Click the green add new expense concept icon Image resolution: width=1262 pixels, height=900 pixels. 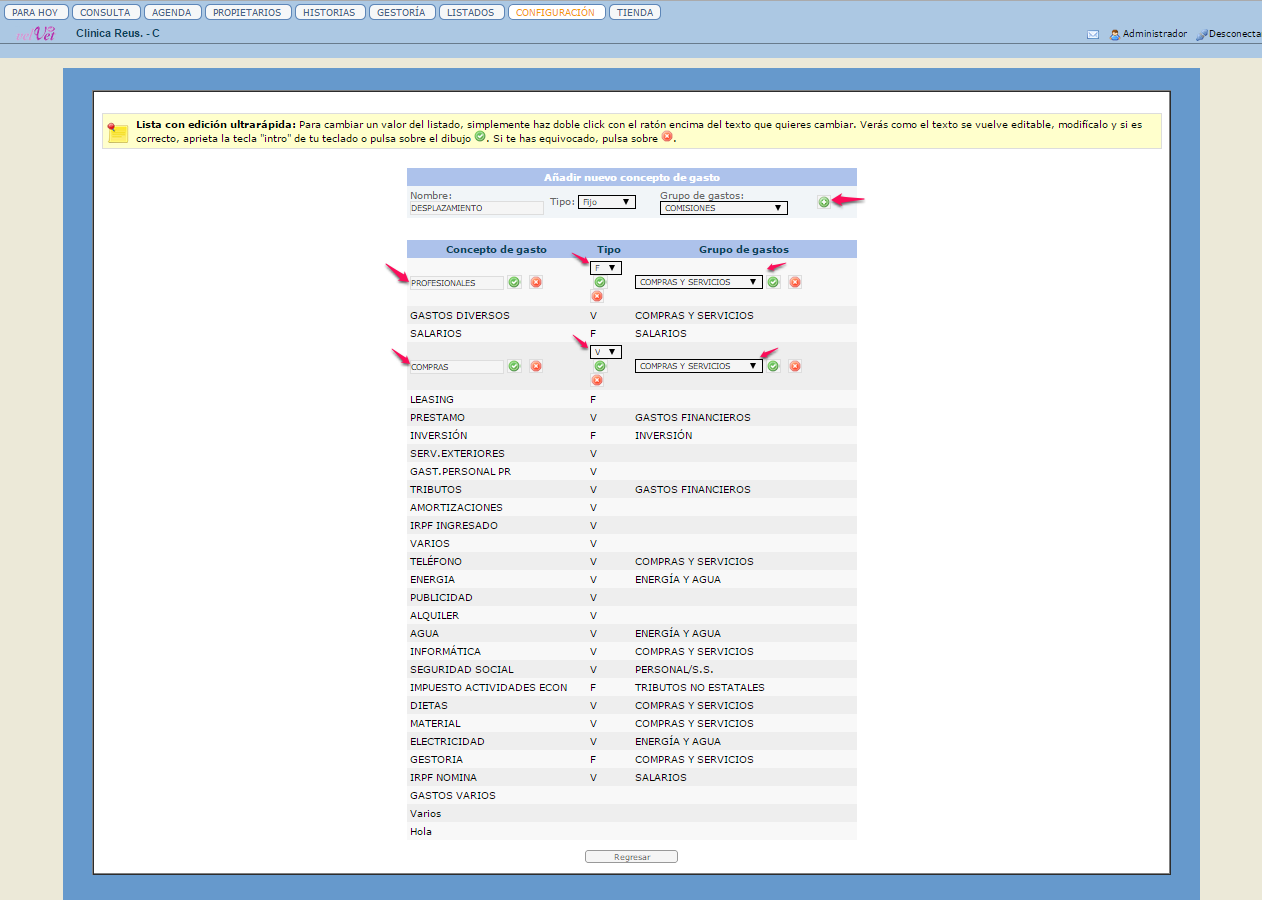pos(824,202)
